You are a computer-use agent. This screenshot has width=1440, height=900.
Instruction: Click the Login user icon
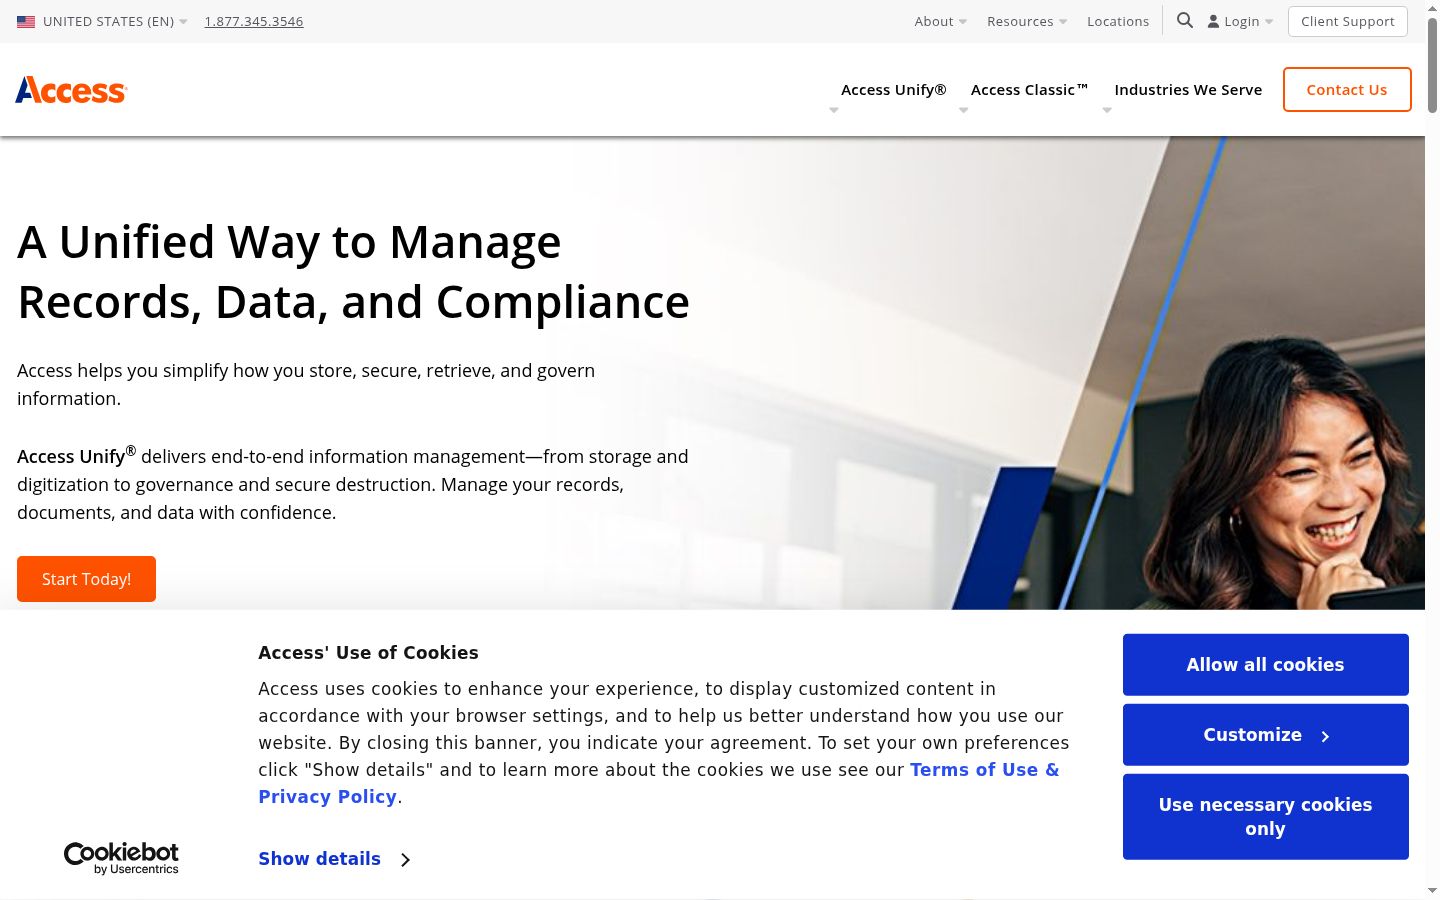(1213, 21)
